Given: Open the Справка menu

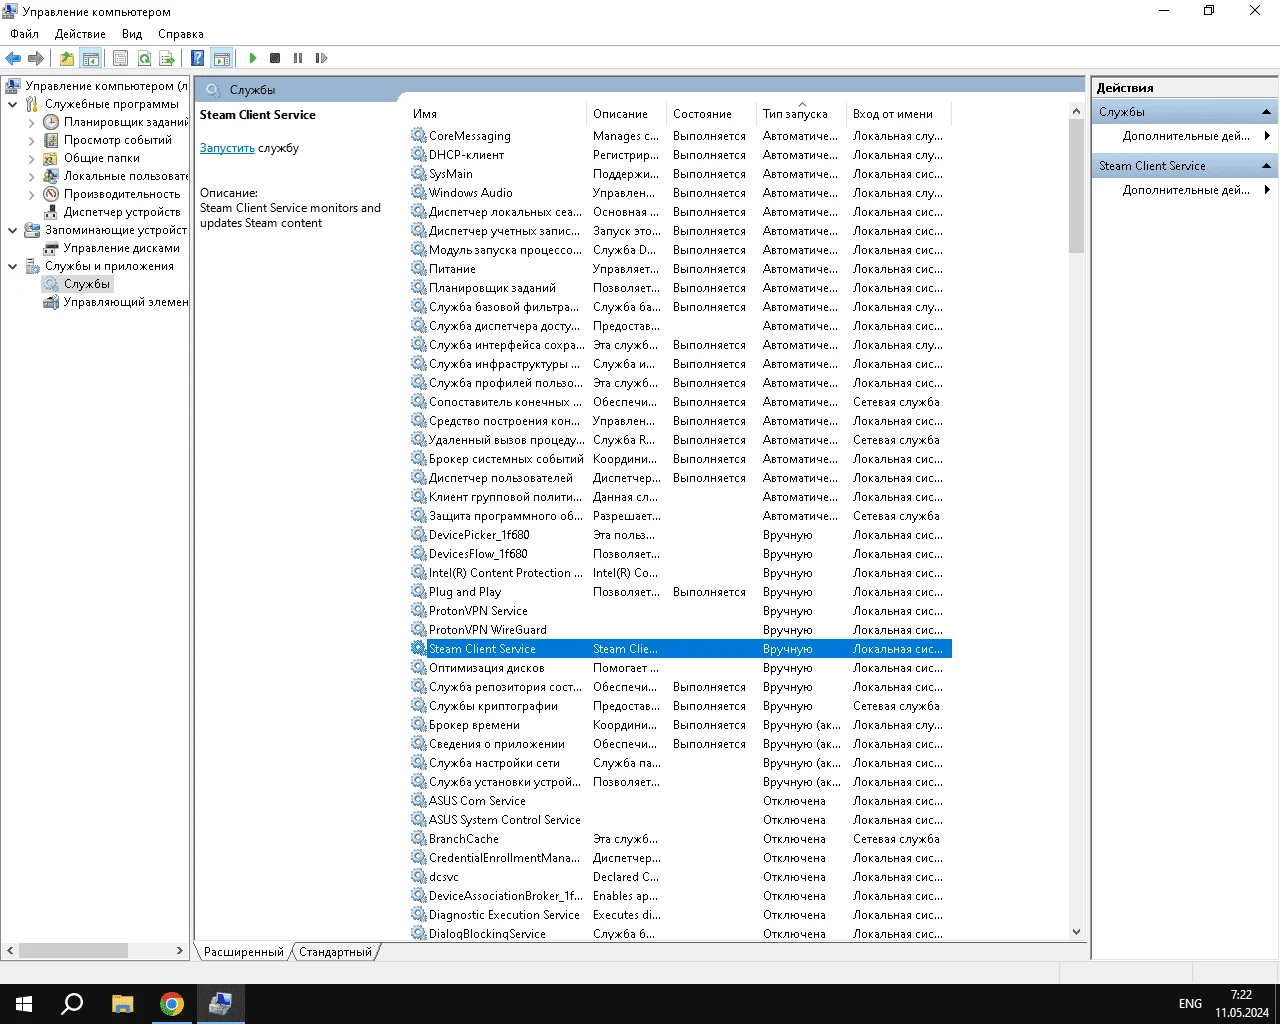Looking at the screenshot, I should (181, 34).
